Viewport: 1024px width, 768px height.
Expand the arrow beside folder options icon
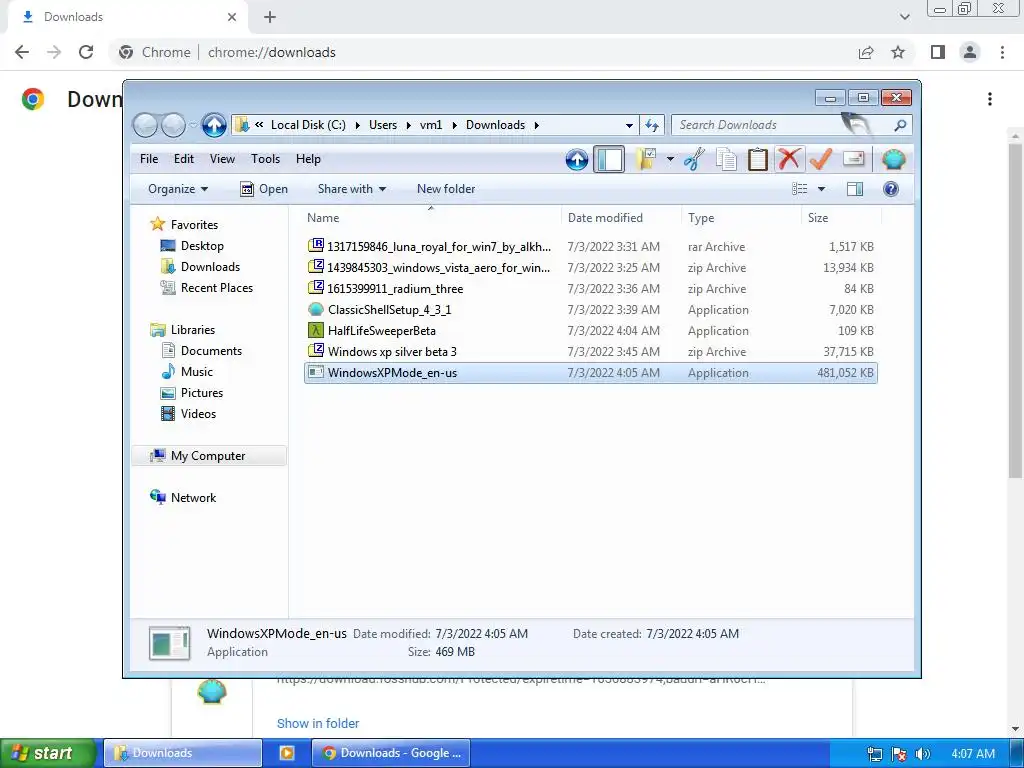[x=670, y=159]
